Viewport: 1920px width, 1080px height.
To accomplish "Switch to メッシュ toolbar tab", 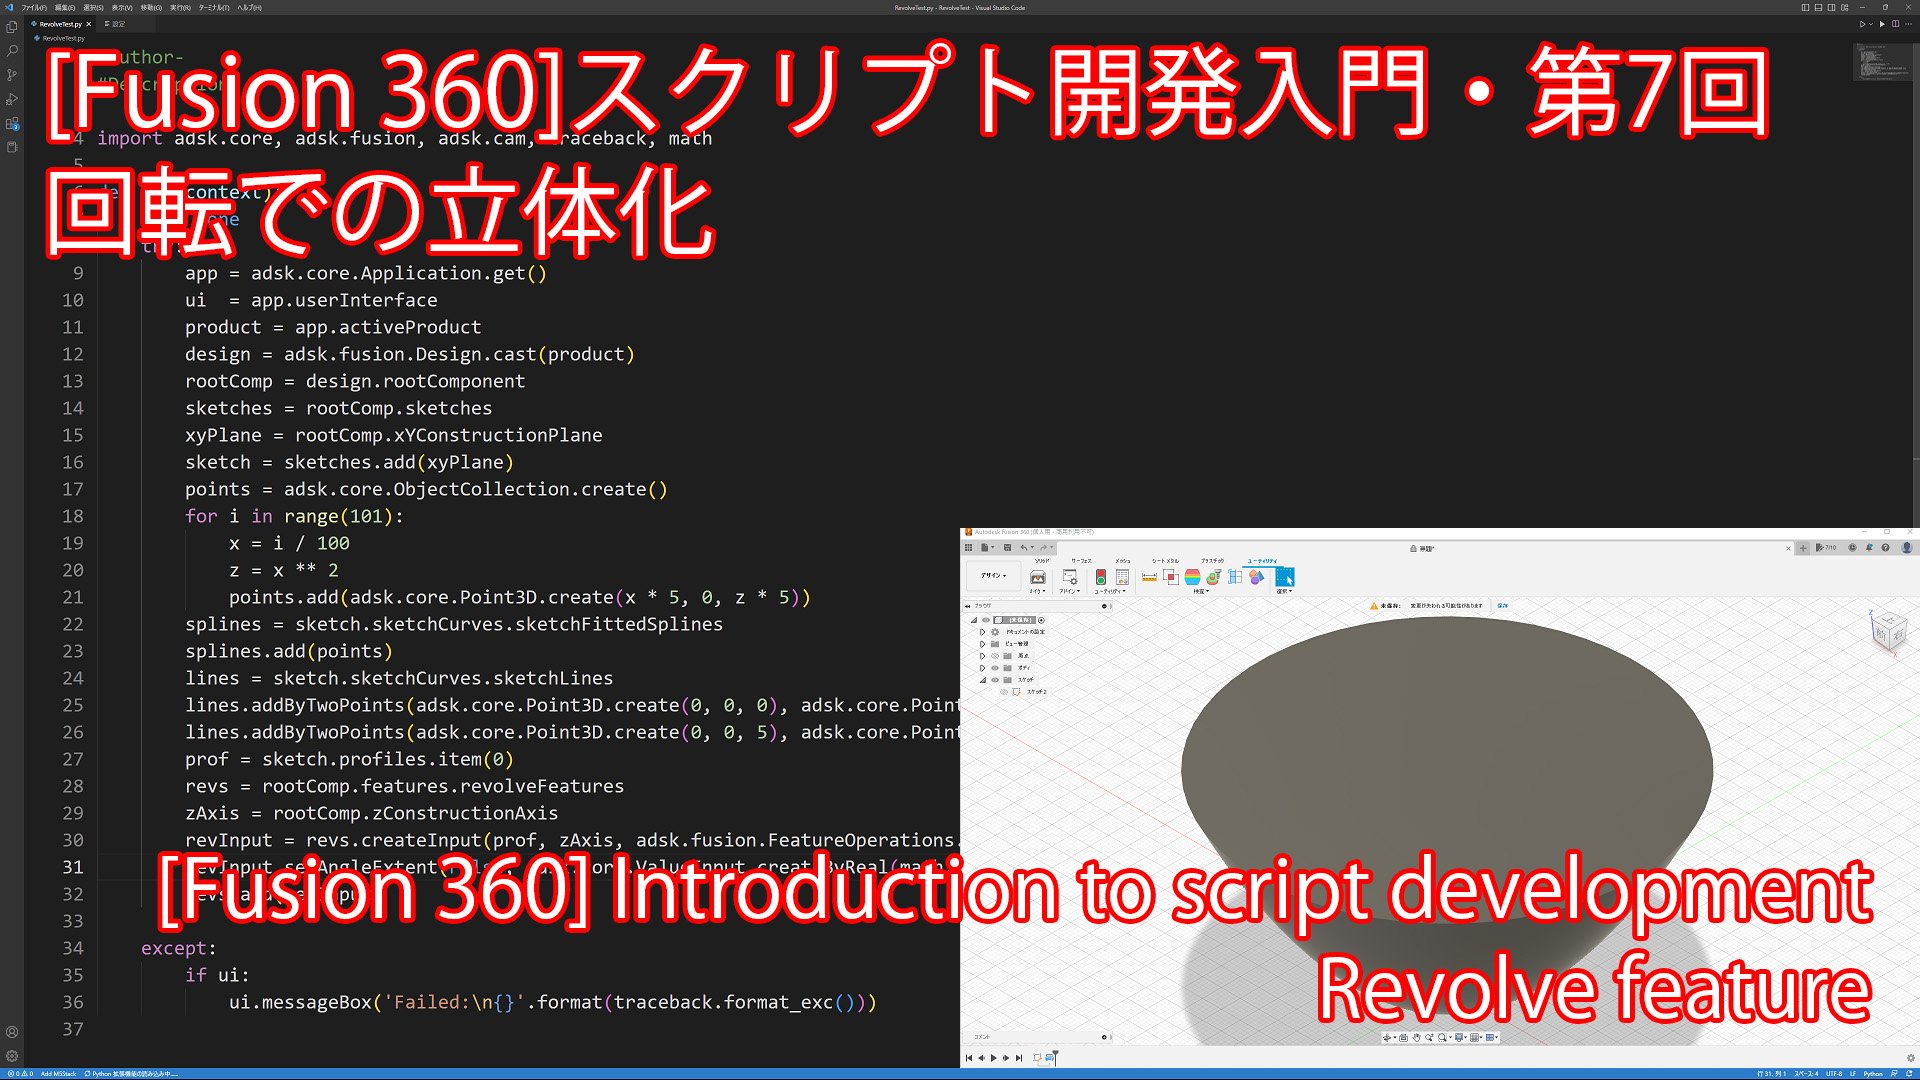I will click(1123, 561).
